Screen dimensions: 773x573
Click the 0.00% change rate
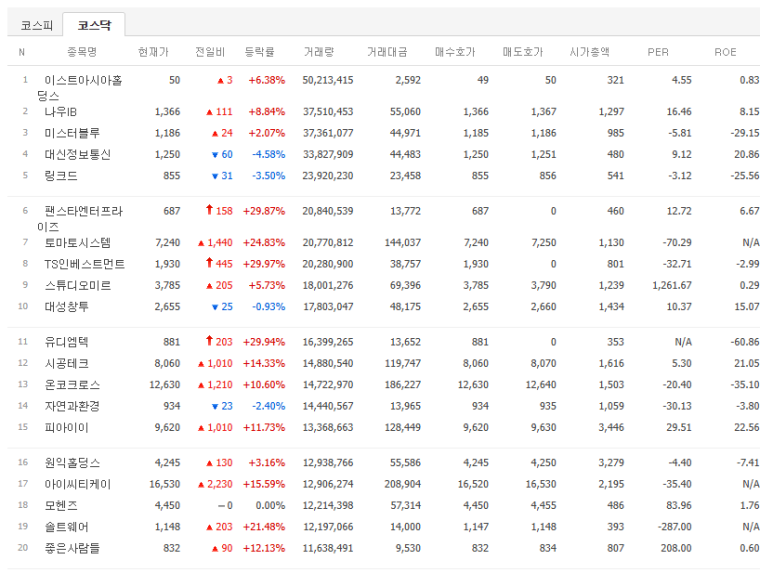[x=270, y=505]
